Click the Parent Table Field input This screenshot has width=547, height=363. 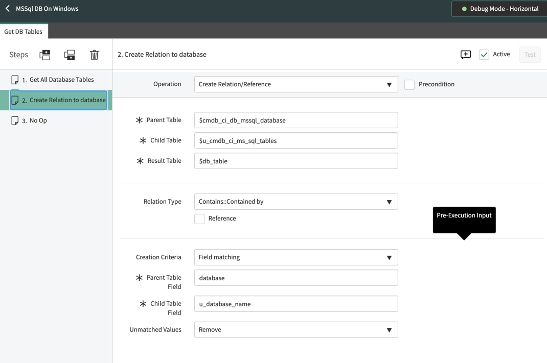click(x=295, y=278)
